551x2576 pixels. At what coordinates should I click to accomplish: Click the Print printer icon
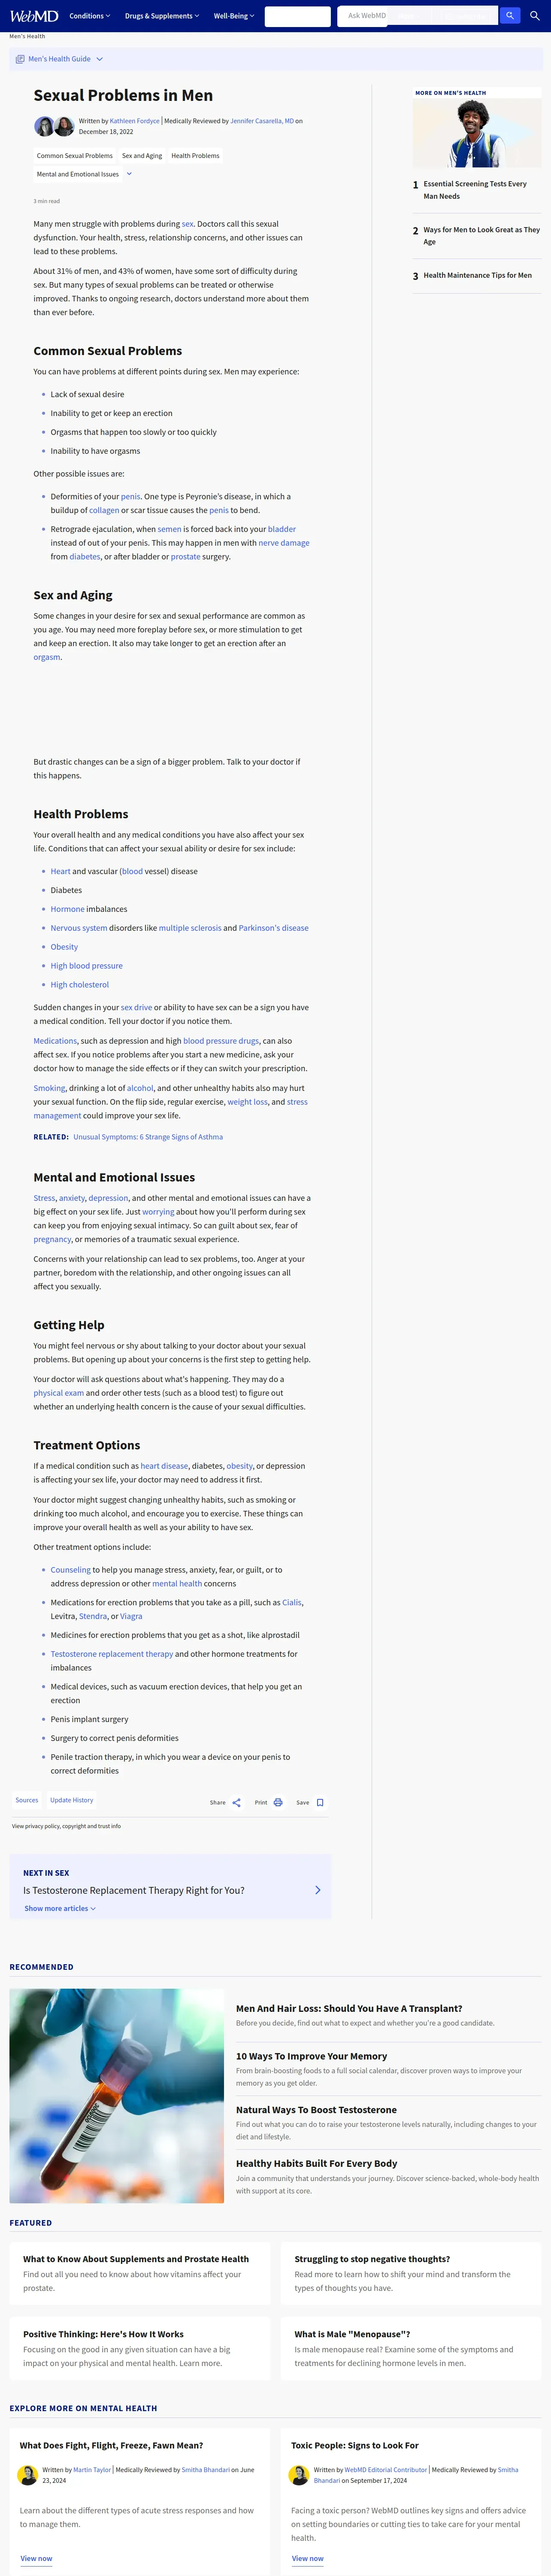point(278,1803)
